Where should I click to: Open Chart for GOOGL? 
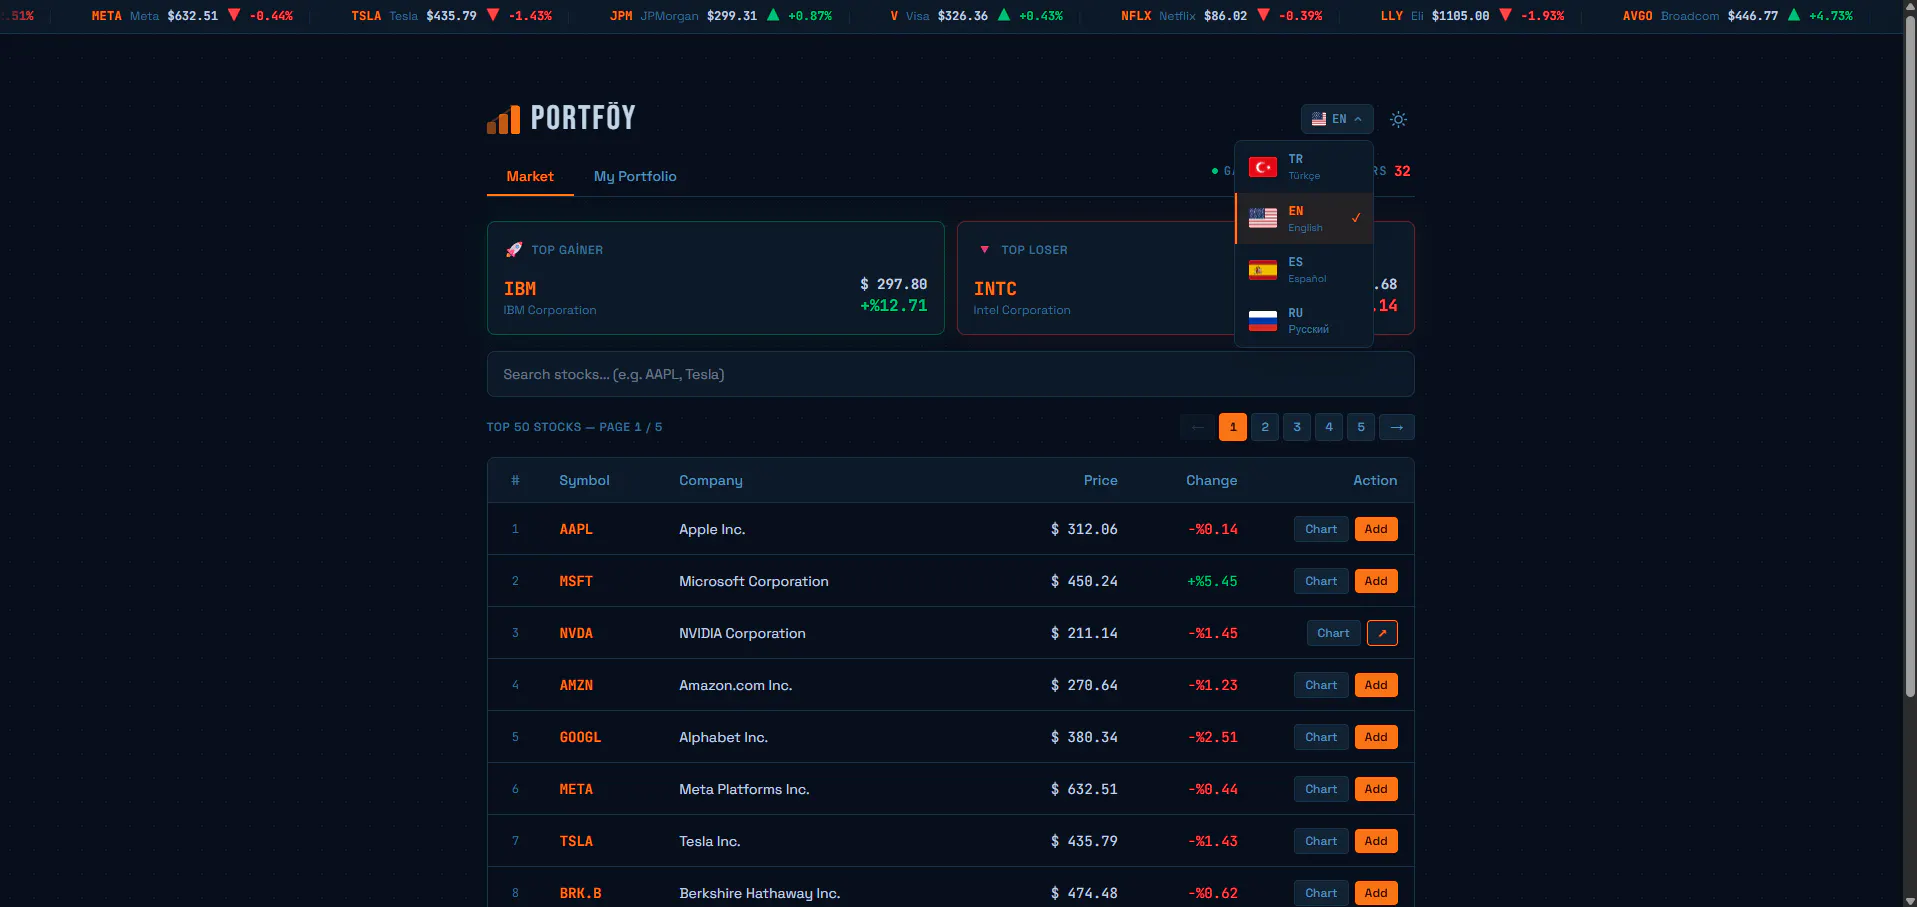(x=1321, y=737)
